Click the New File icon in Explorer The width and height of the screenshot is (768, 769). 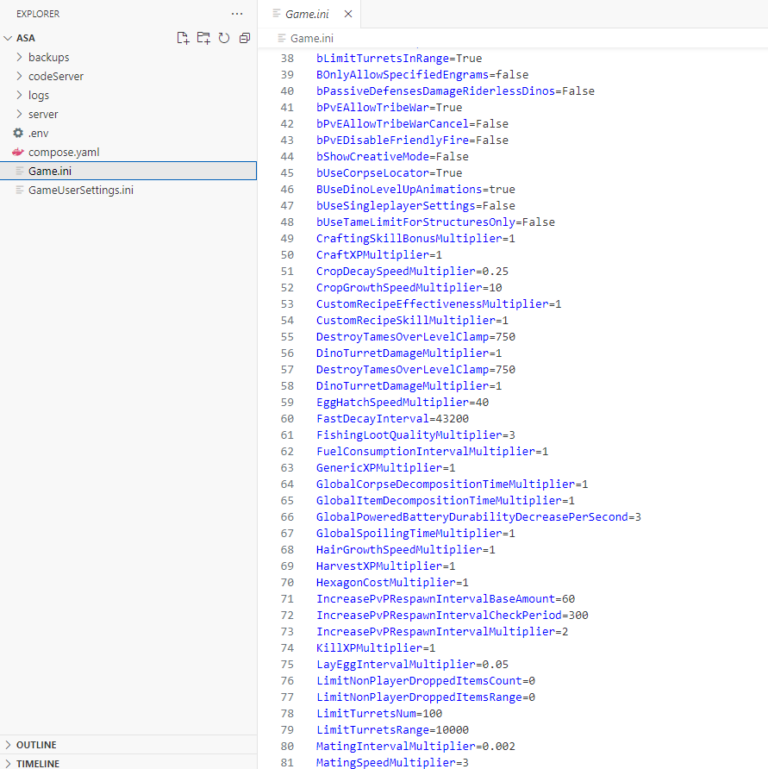182,38
